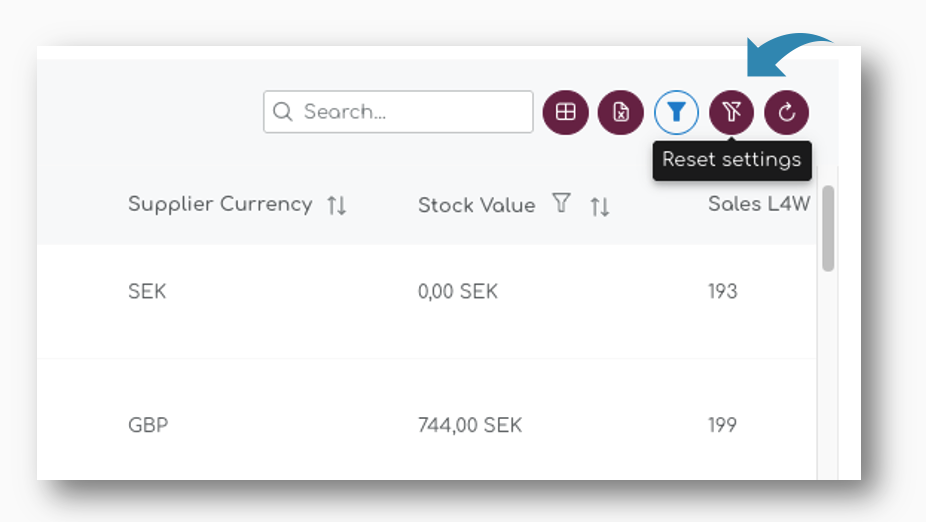Click the Reset settings crossed-filter icon
The width and height of the screenshot is (926, 522).
coord(731,112)
